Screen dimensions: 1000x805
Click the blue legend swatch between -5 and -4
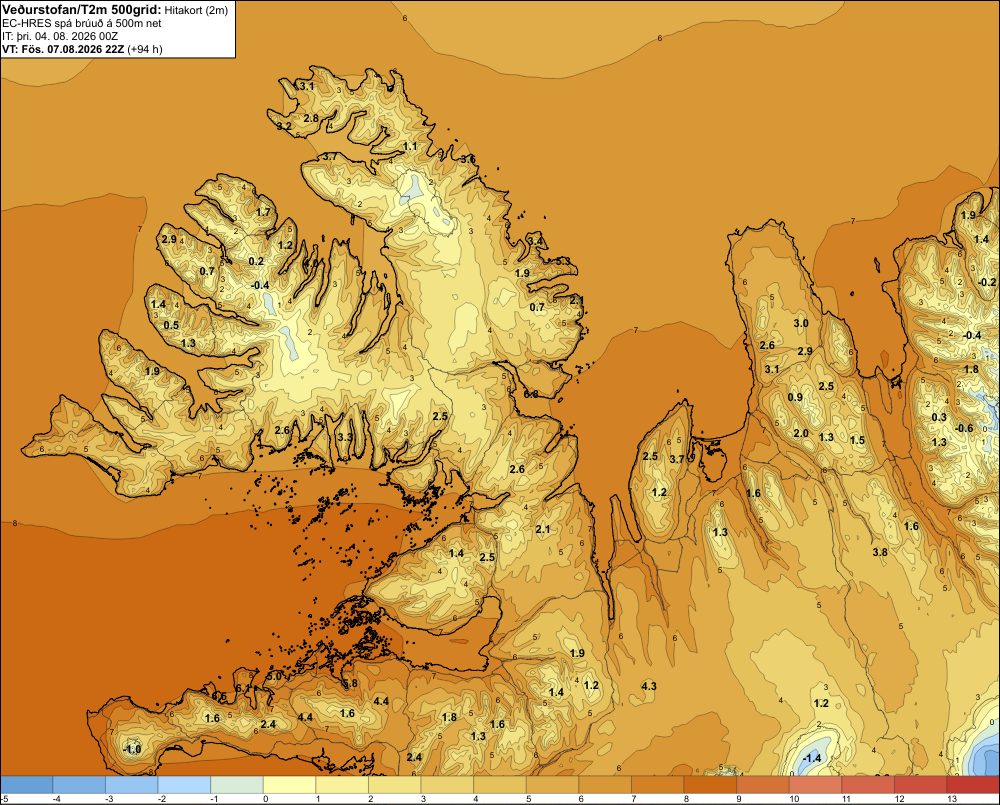pyautogui.click(x=27, y=785)
